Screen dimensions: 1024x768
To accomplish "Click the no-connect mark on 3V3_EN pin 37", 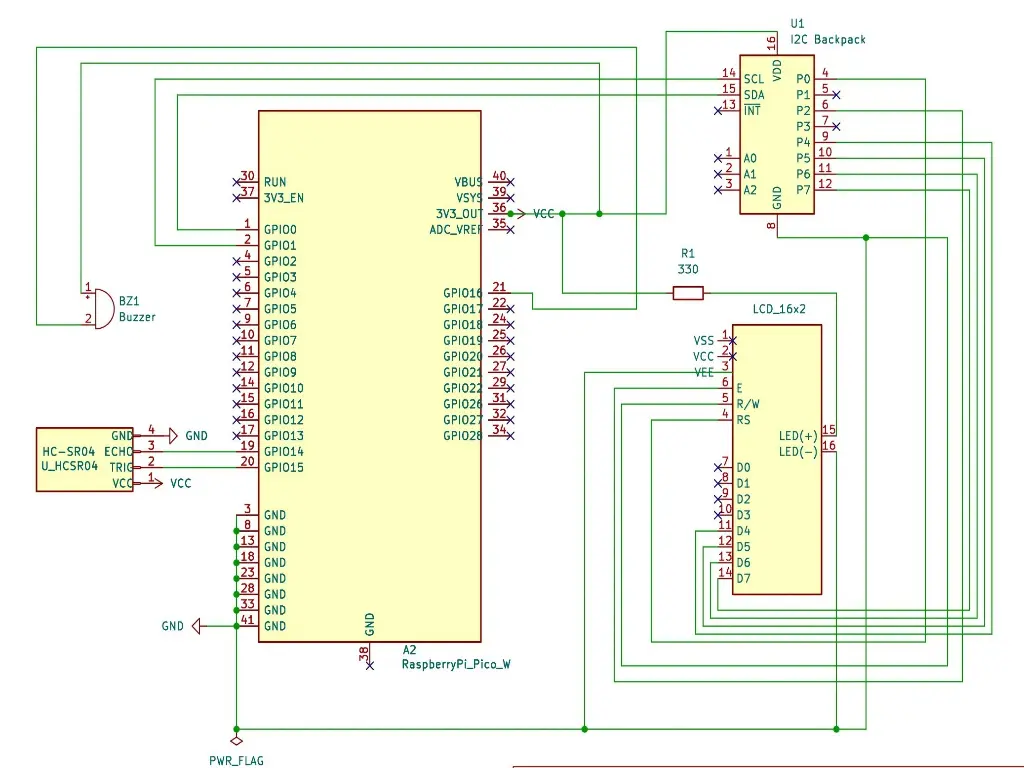I will point(236,198).
